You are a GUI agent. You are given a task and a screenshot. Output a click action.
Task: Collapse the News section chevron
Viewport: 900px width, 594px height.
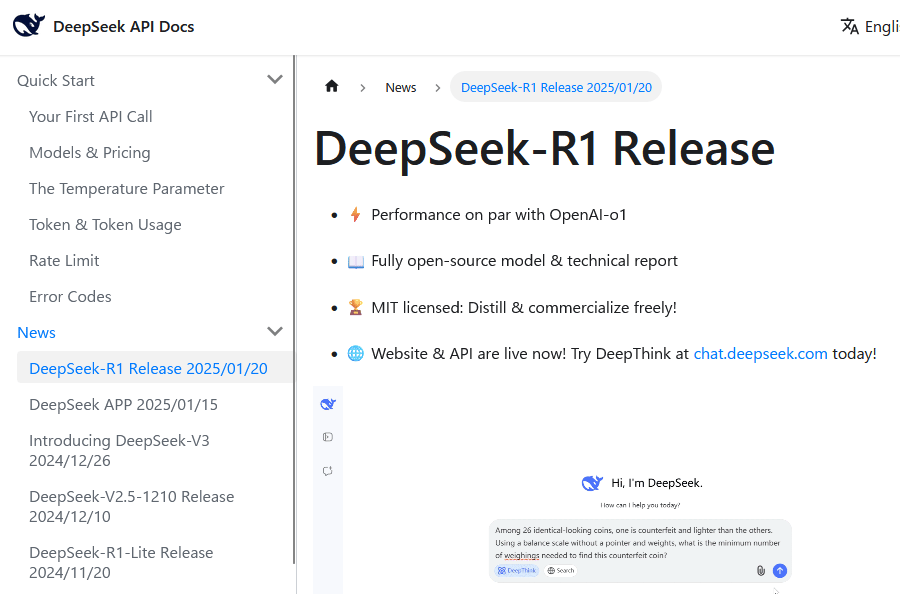275,332
